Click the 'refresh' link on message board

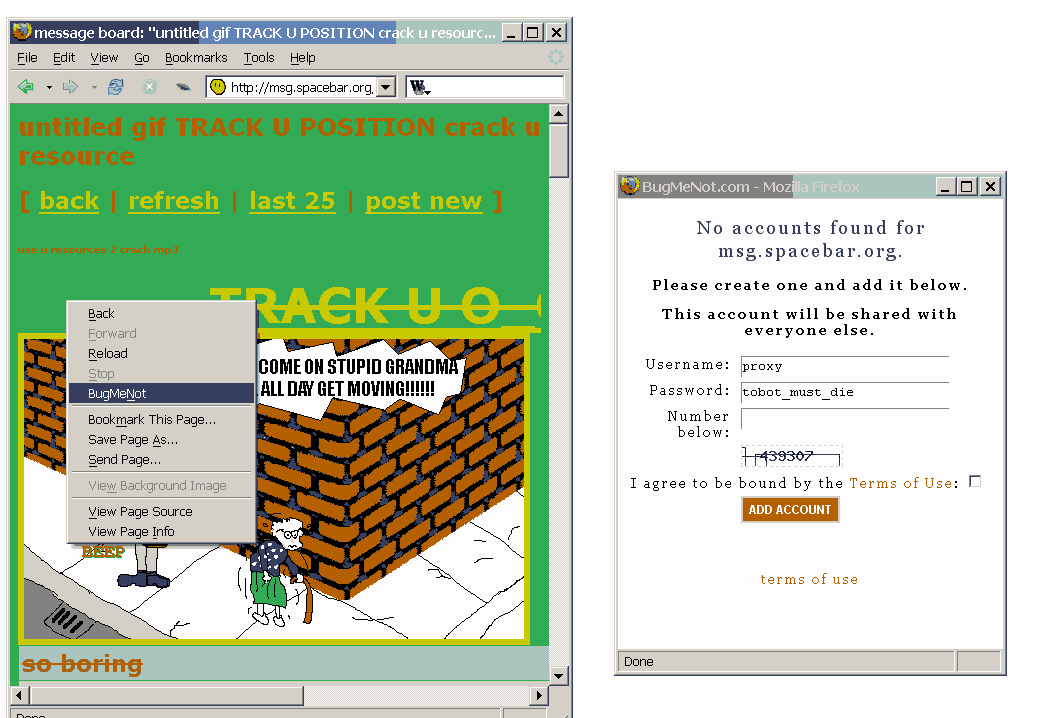coord(173,201)
